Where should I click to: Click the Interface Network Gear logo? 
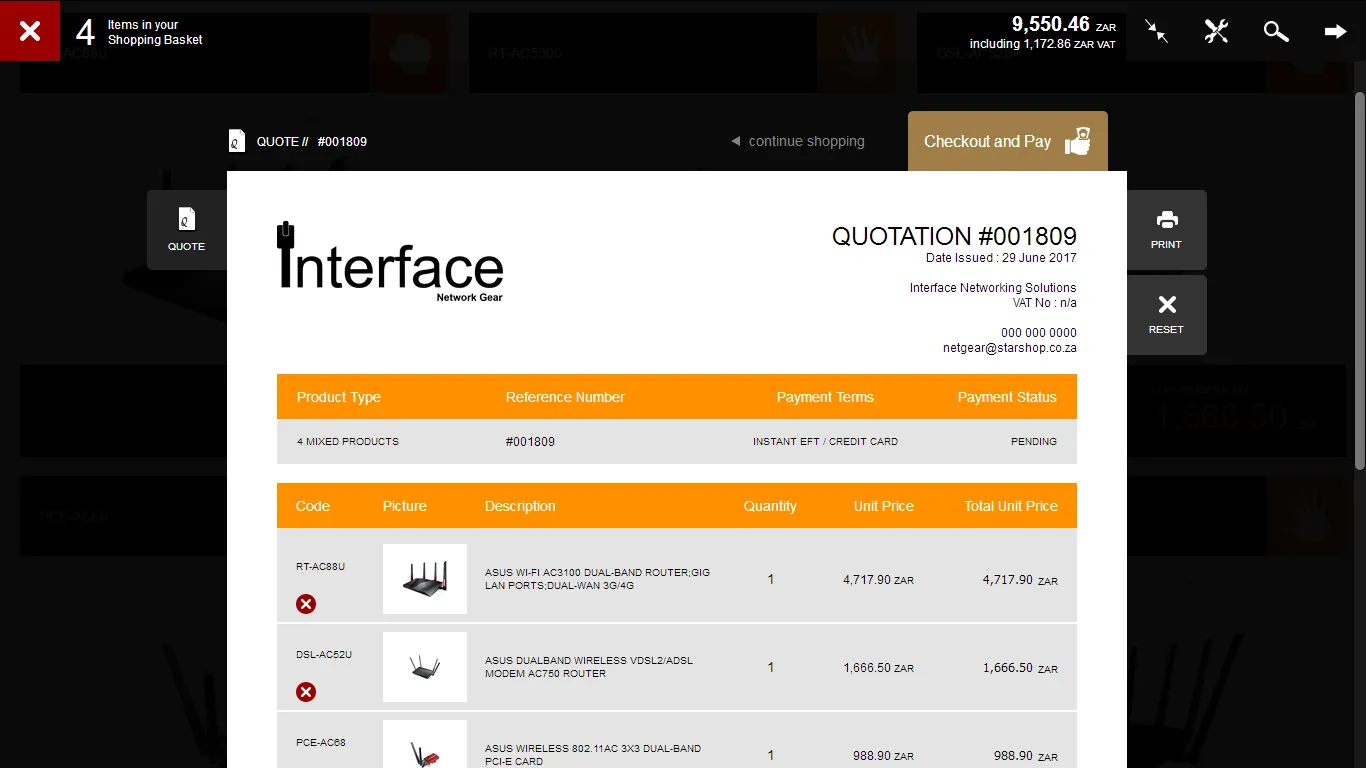click(390, 261)
